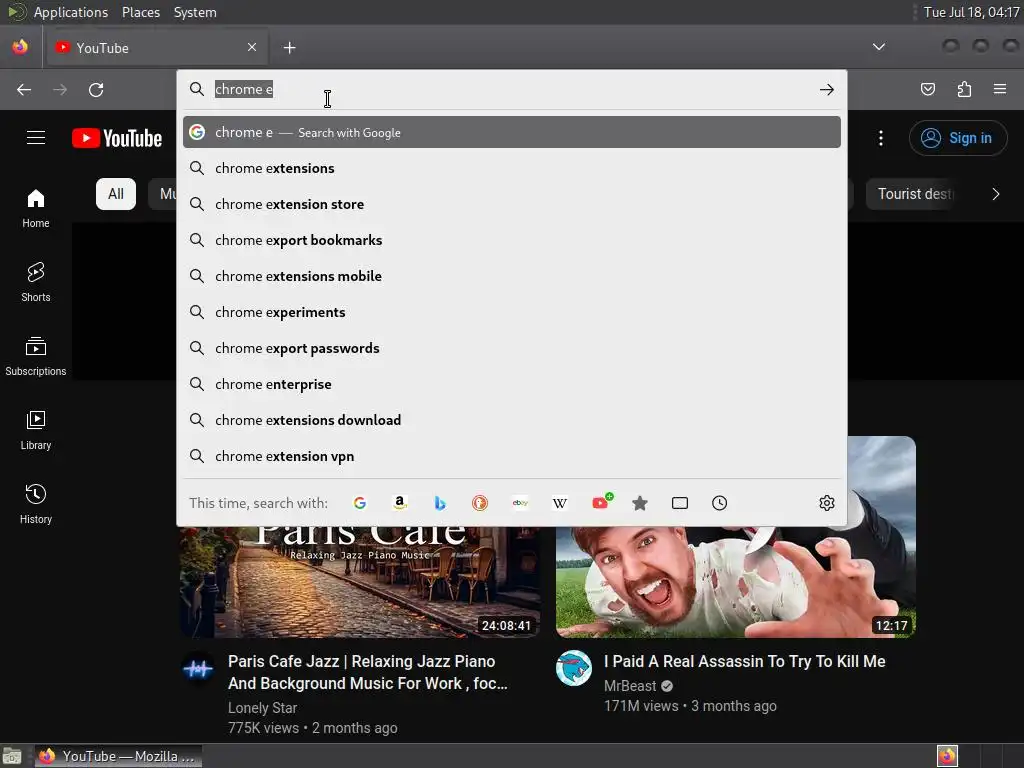Add YouTube search engine icon
This screenshot has height=768, width=1024.
pyautogui.click(x=601, y=502)
